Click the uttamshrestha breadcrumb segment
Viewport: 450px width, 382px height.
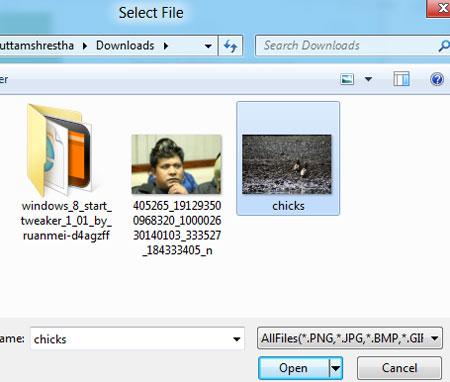point(37,45)
